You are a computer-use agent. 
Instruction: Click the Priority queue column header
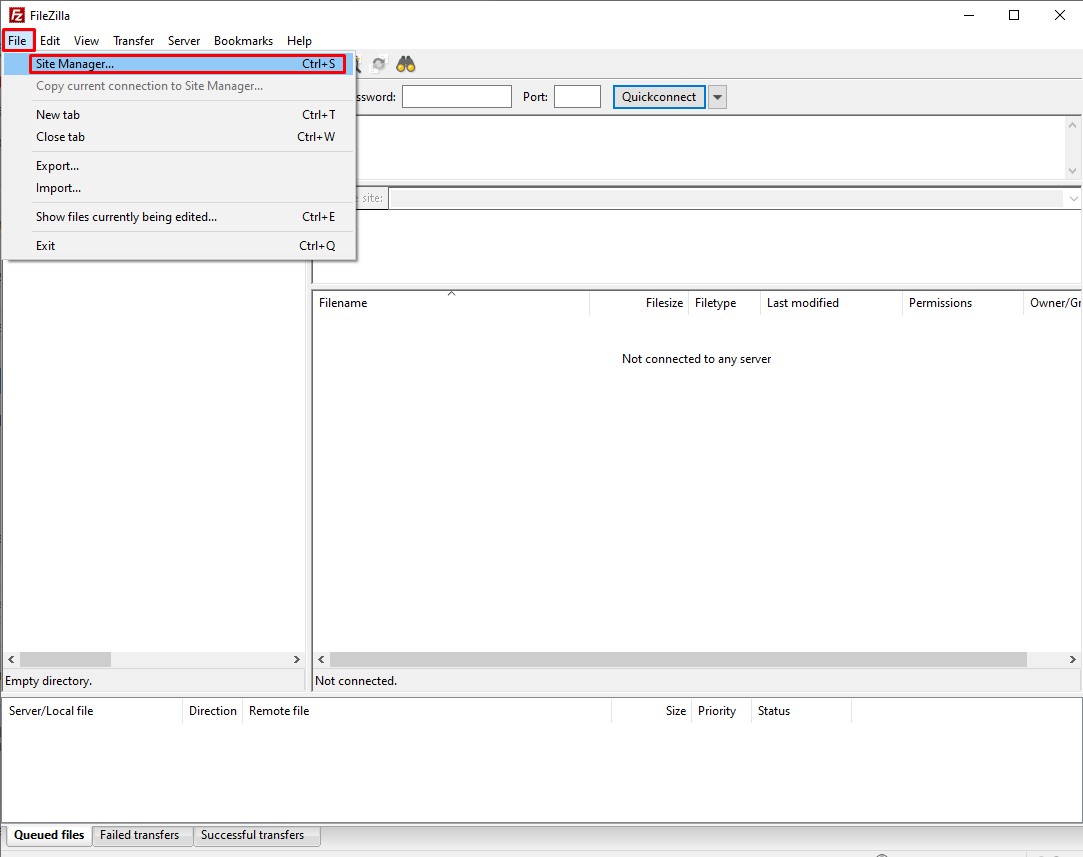721,711
